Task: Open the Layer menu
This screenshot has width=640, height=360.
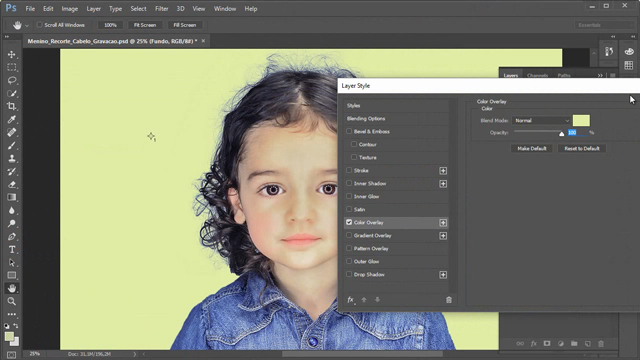Action: (93, 9)
